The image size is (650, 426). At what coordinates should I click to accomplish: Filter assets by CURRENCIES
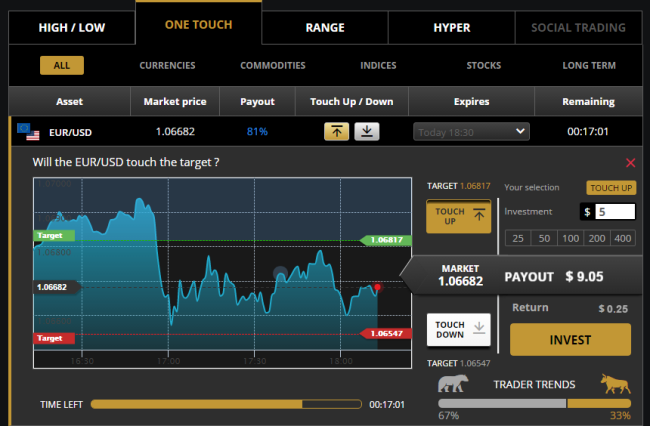coord(167,66)
